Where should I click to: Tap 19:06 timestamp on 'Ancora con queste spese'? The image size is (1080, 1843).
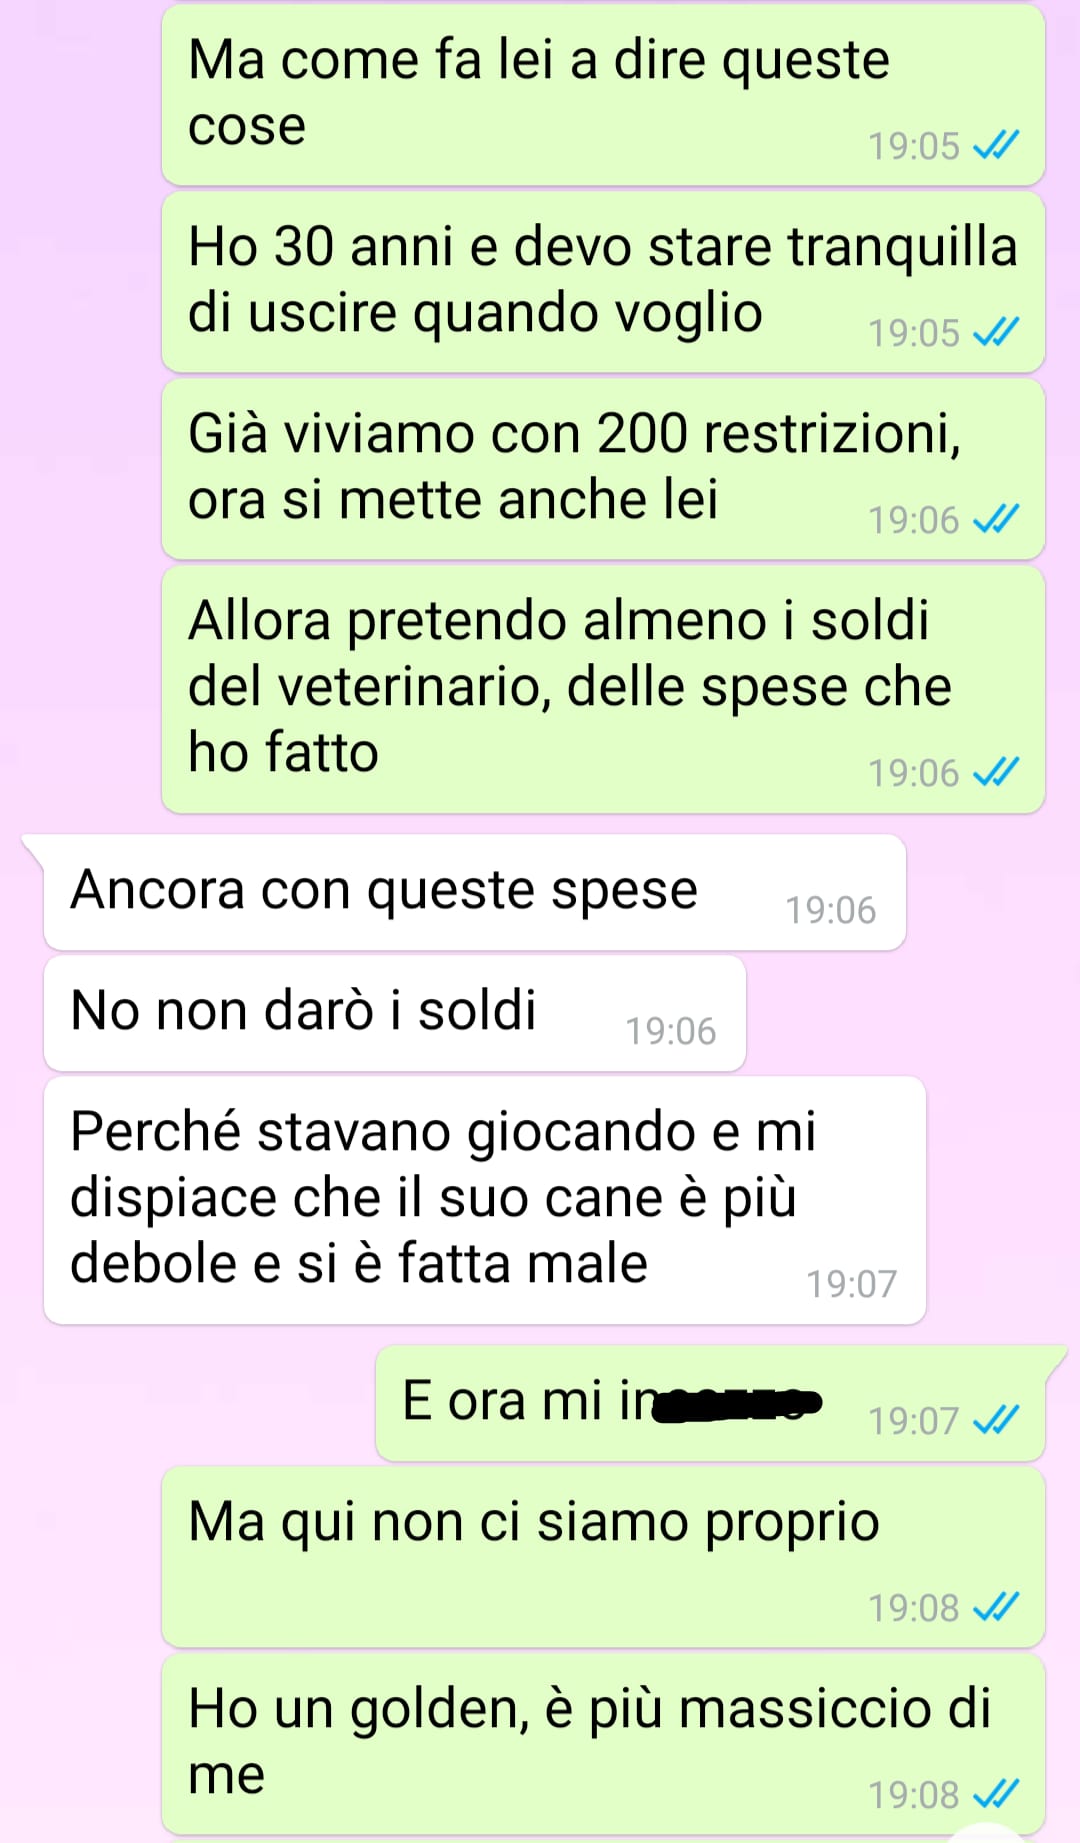pyautogui.click(x=830, y=910)
